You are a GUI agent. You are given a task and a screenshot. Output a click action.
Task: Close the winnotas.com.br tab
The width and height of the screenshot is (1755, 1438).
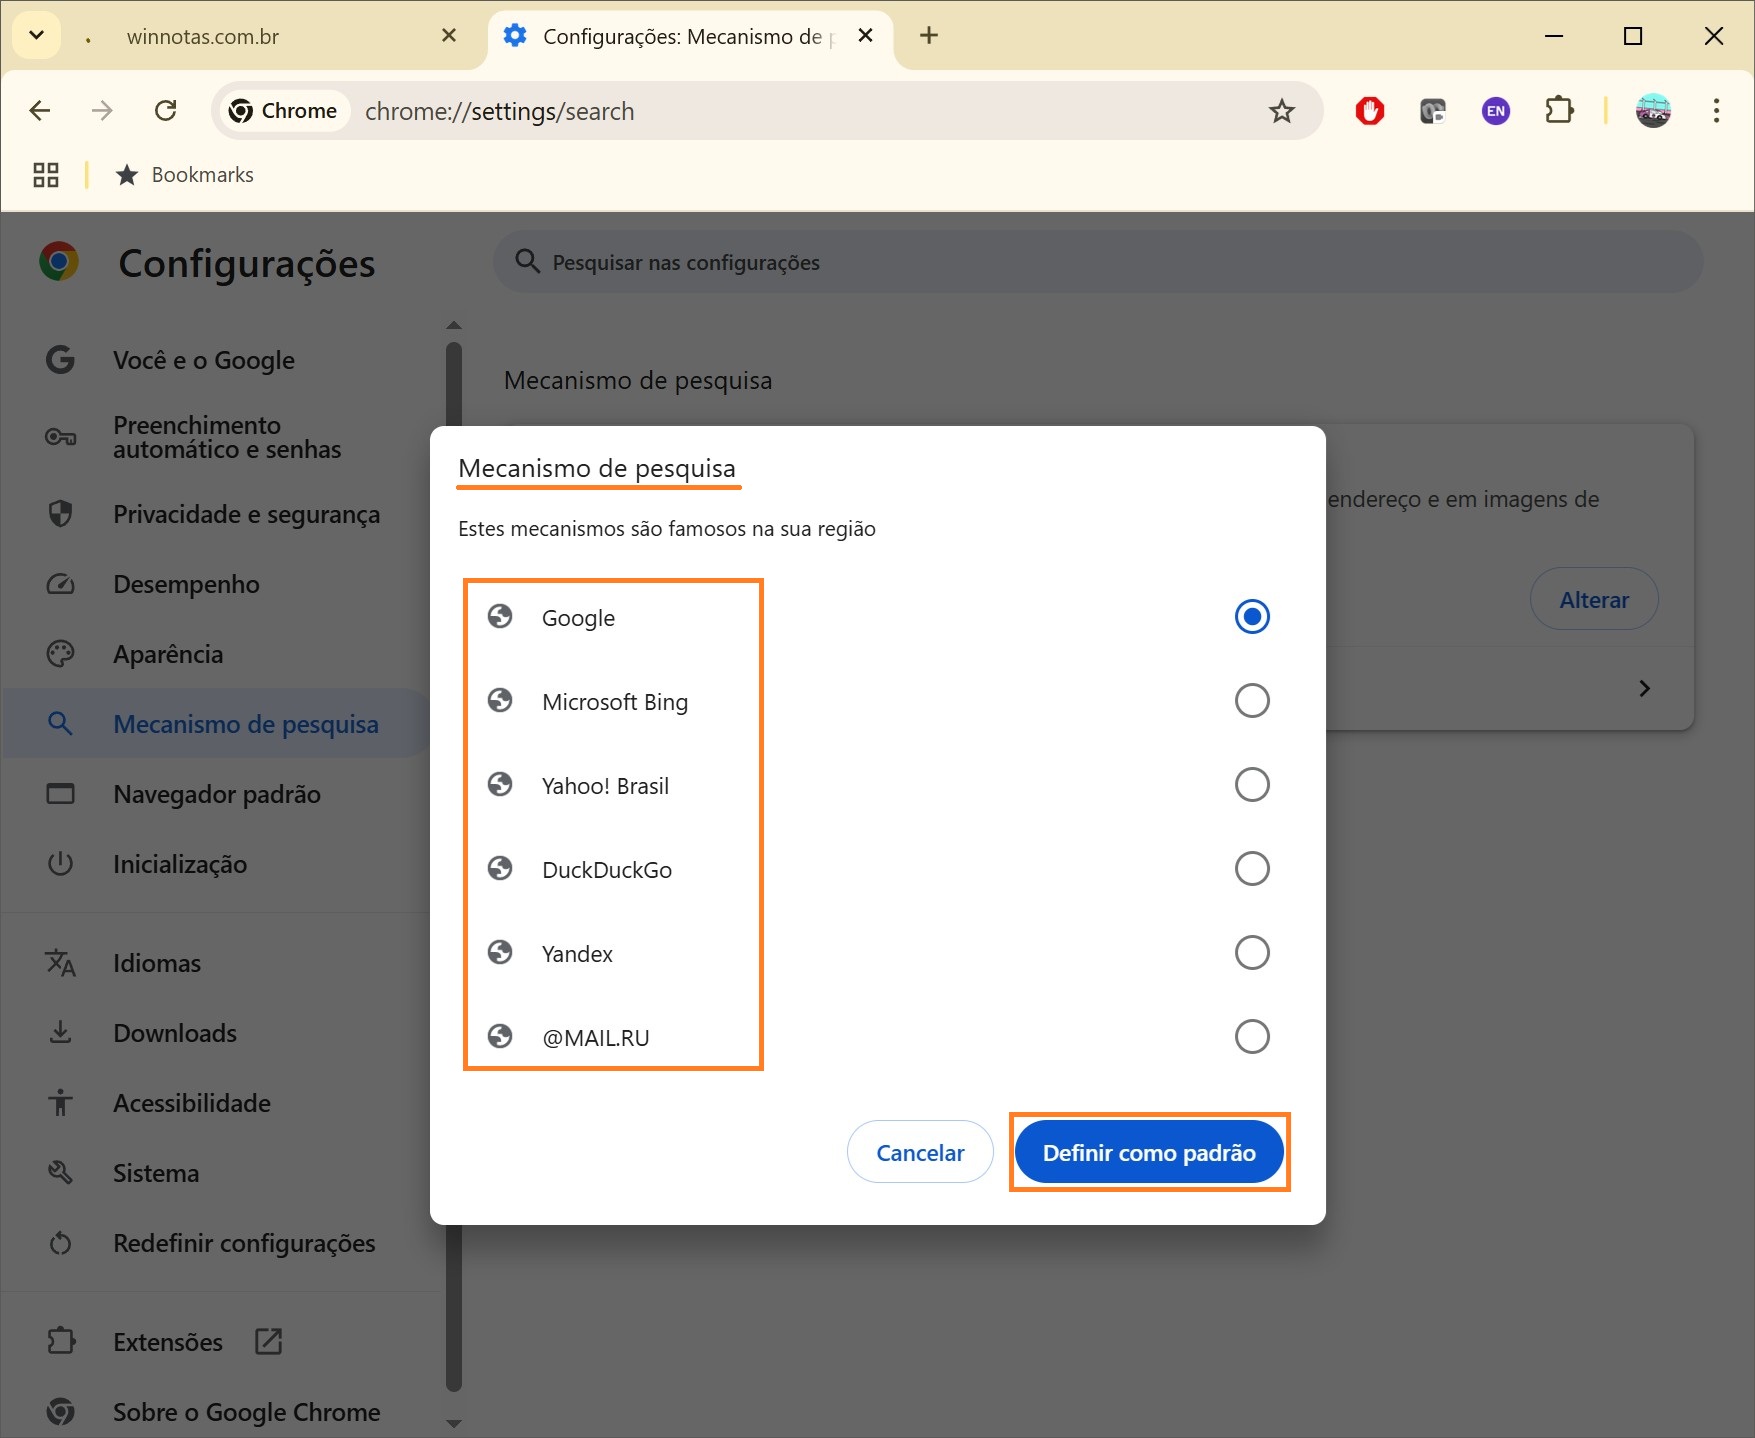(x=449, y=36)
